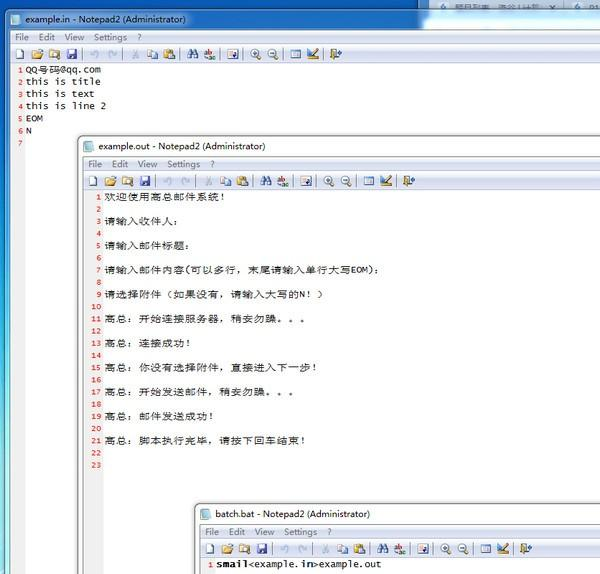The width and height of the screenshot is (600, 574).
Task: Click Open file icon in example.in toolbar
Action: click(x=38, y=54)
